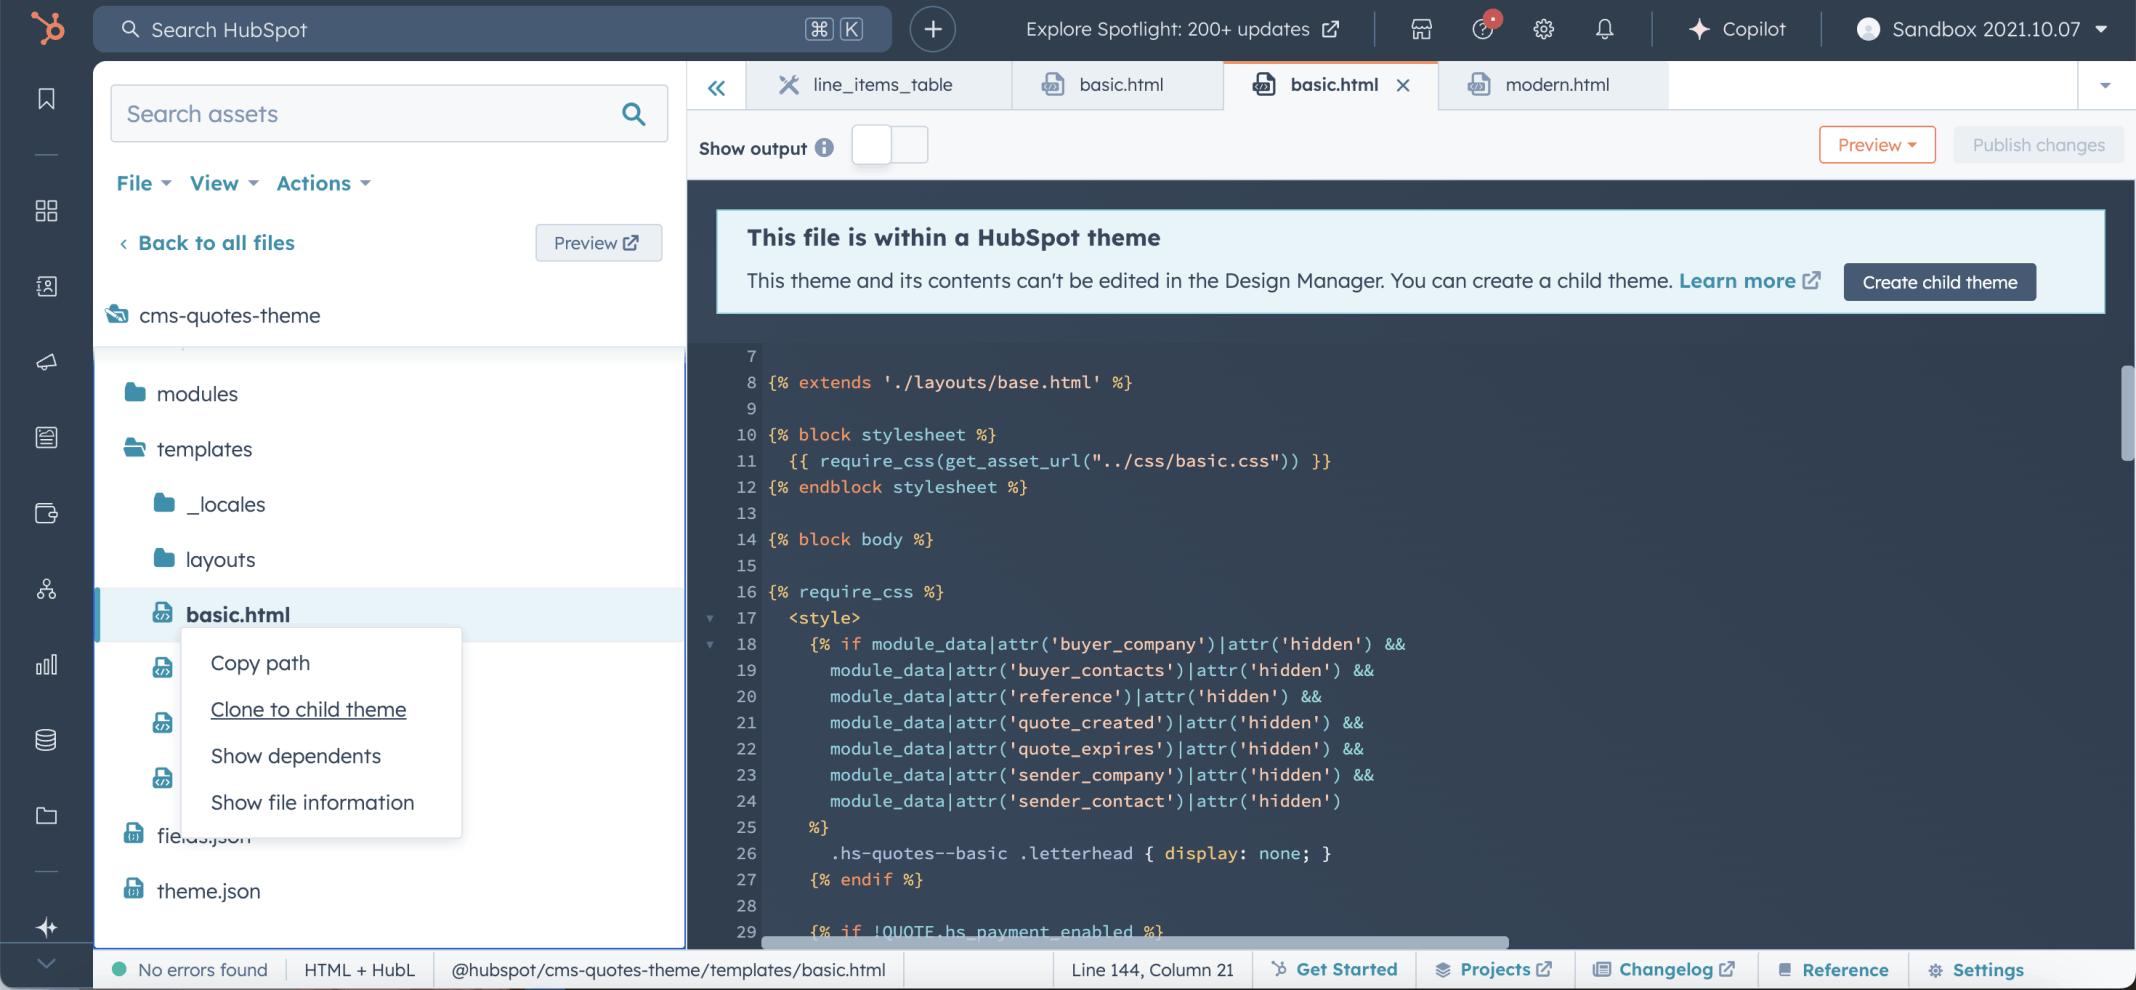Fold code at line 18
Screen dimensions: 2136x990
click(710, 644)
